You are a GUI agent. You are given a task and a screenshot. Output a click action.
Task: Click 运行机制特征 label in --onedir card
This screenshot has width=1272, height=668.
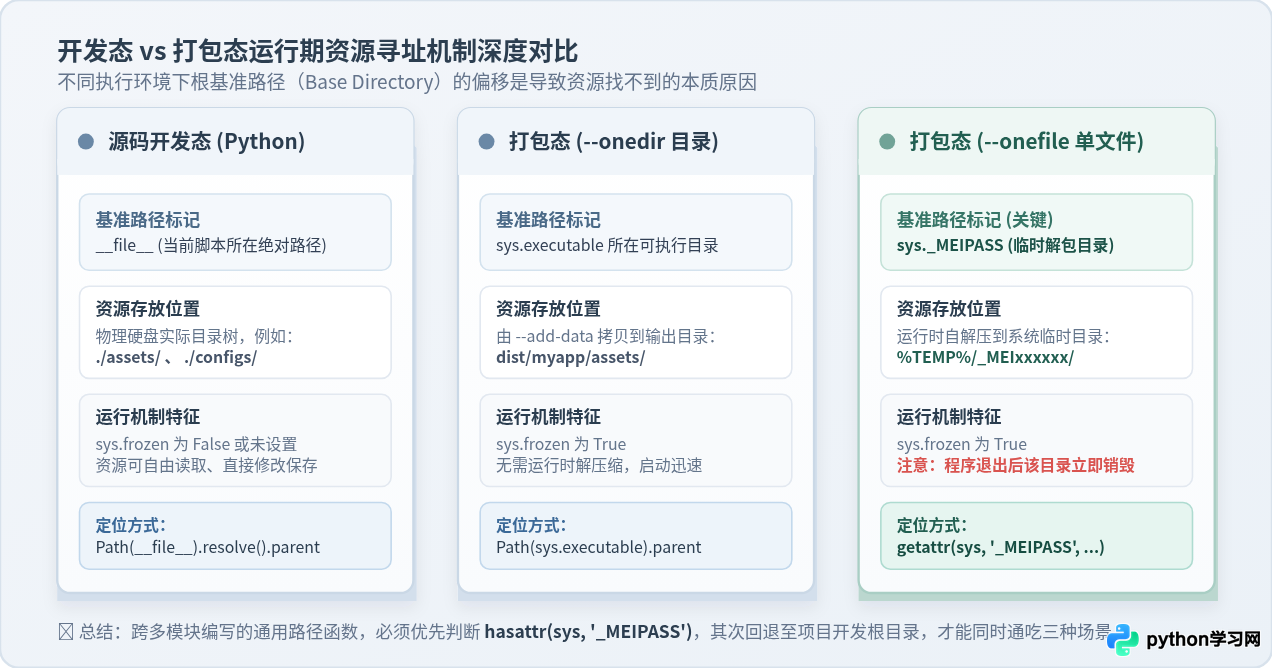[x=549, y=417]
